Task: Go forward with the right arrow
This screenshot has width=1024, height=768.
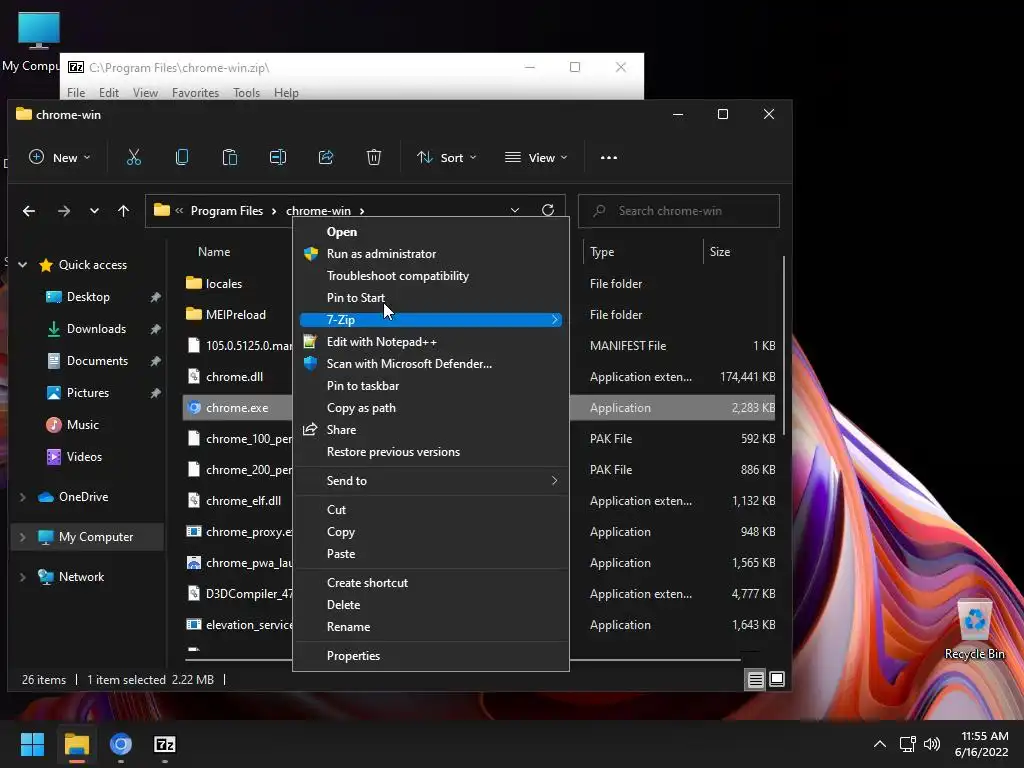Action: click(x=63, y=211)
